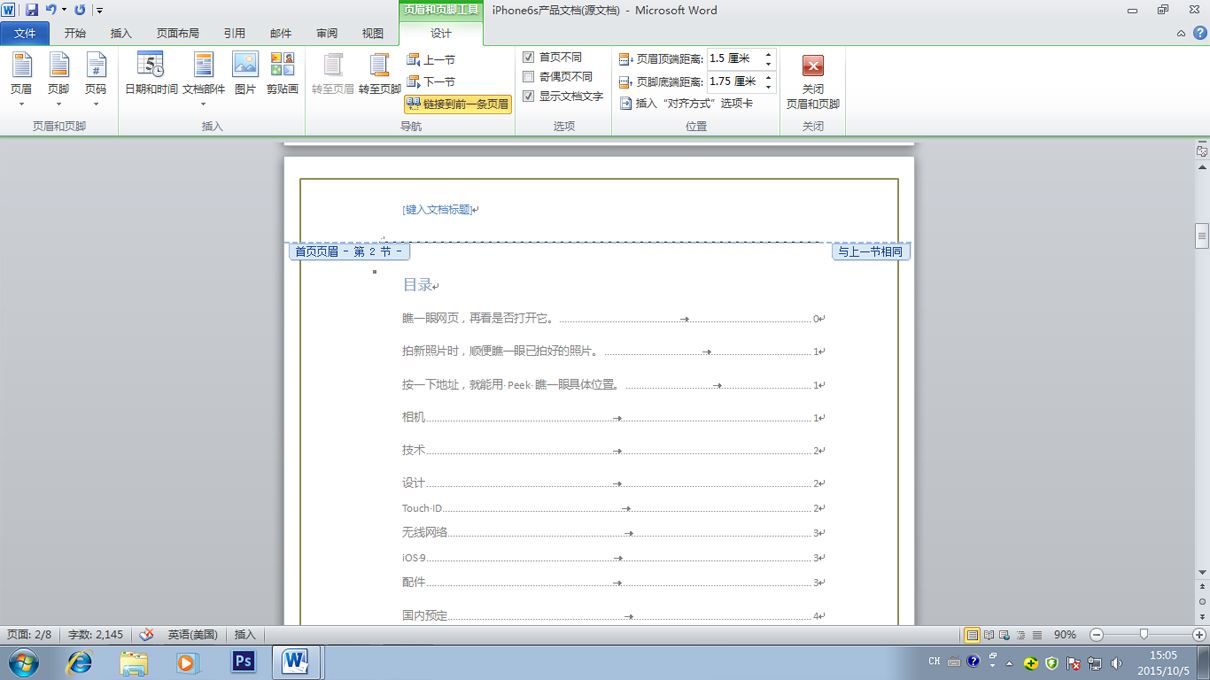This screenshot has height=680, width=1210.
Task: Toggle 首页不同 different first page checkbox
Action: tap(529, 57)
